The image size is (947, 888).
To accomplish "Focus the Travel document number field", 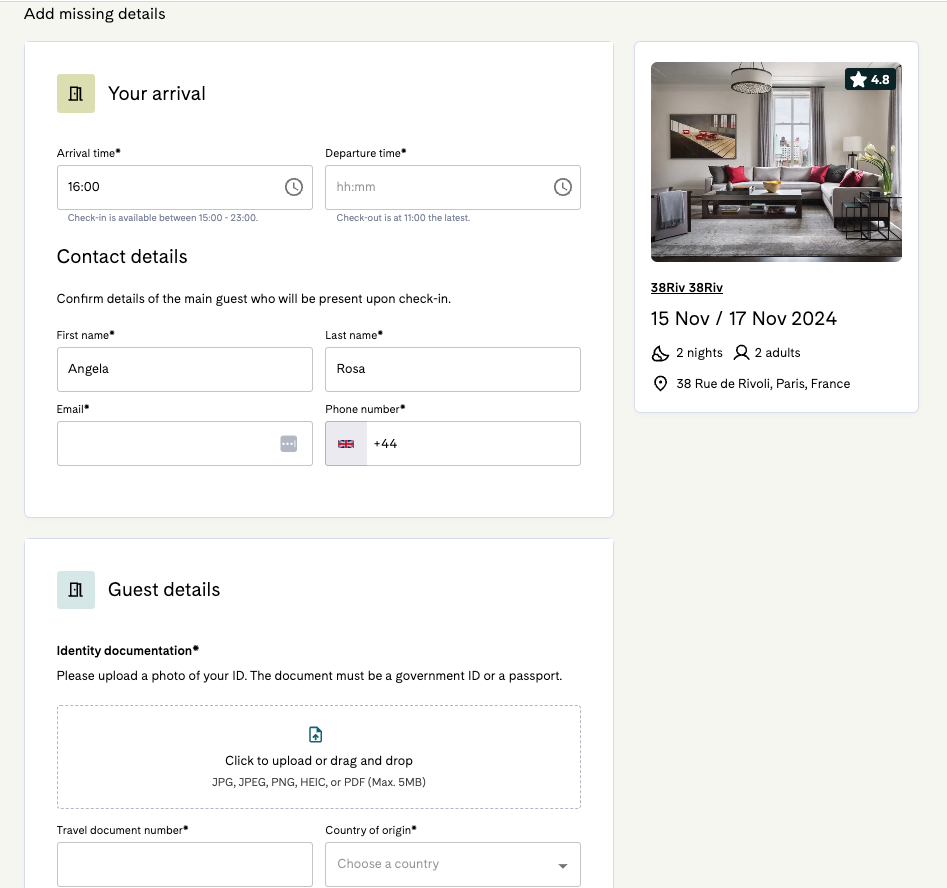I will [x=185, y=864].
